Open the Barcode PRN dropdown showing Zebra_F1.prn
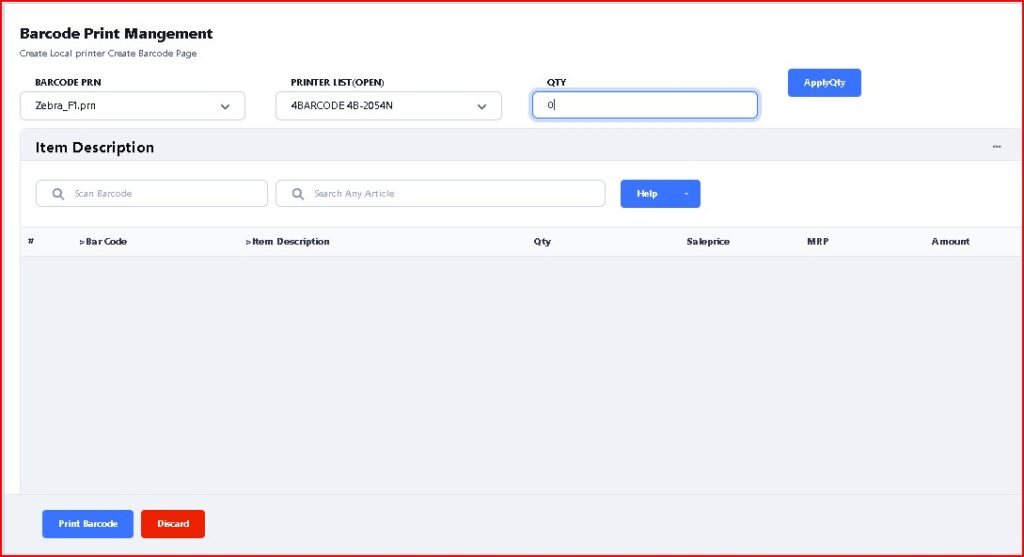This screenshot has height=557, width=1024. [132, 106]
